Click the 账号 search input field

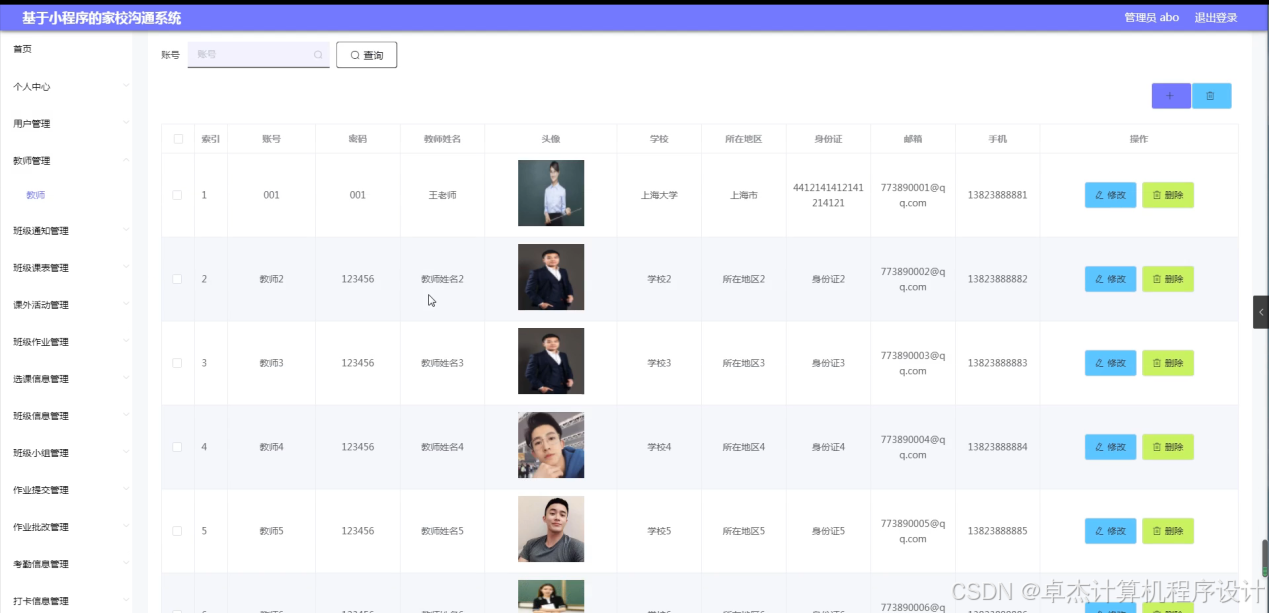258,55
